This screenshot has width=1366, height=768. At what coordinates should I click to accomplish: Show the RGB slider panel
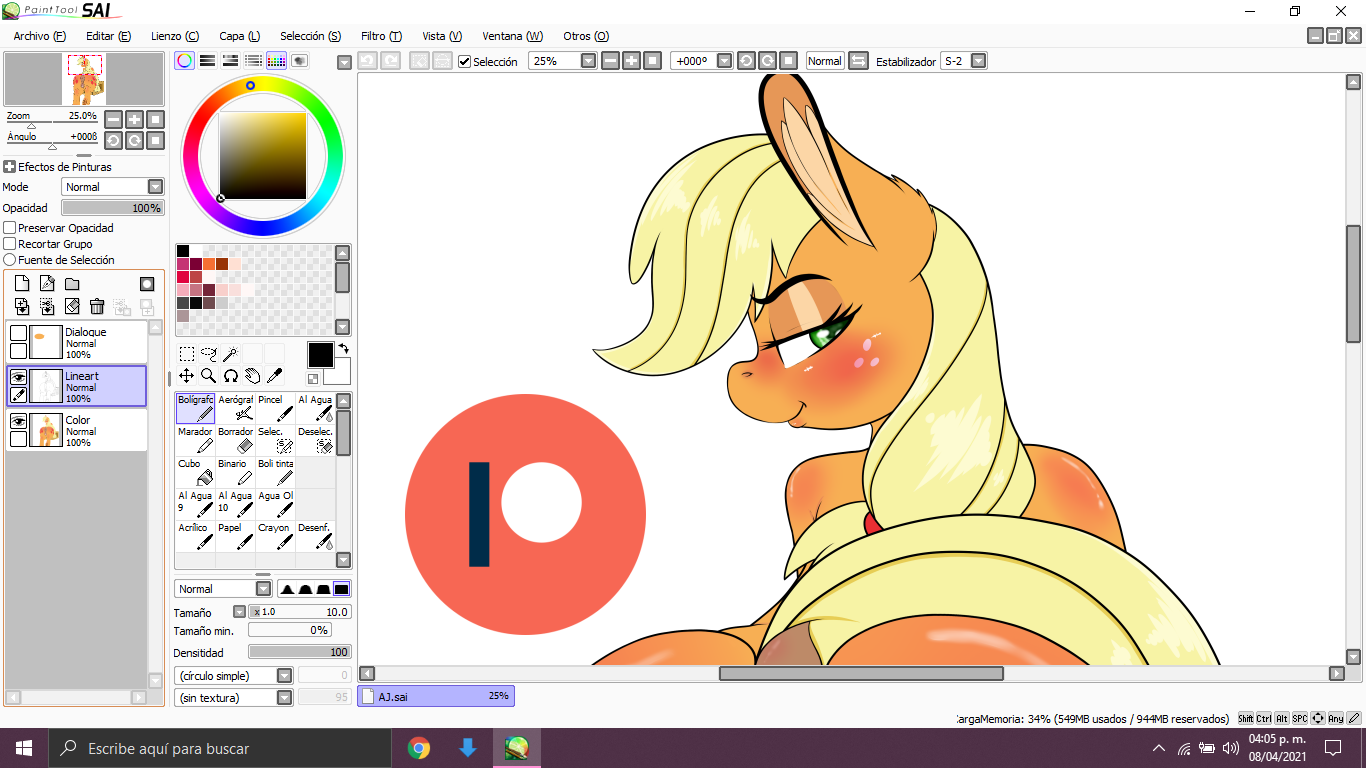[x=207, y=60]
